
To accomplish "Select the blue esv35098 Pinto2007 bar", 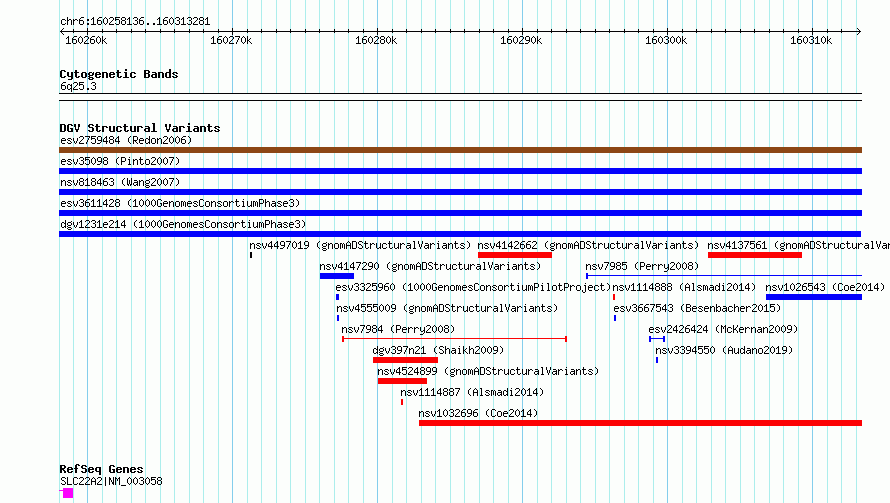I will click(460, 171).
